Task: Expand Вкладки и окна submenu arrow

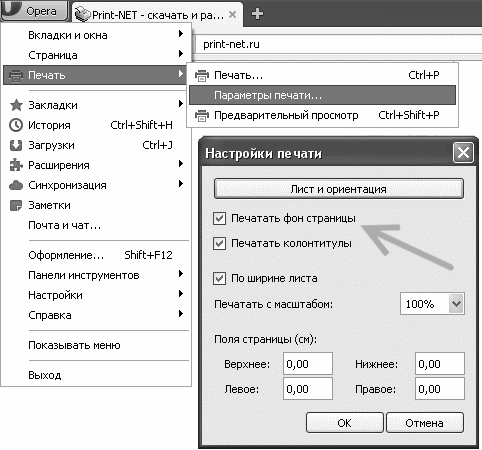Action: point(180,33)
